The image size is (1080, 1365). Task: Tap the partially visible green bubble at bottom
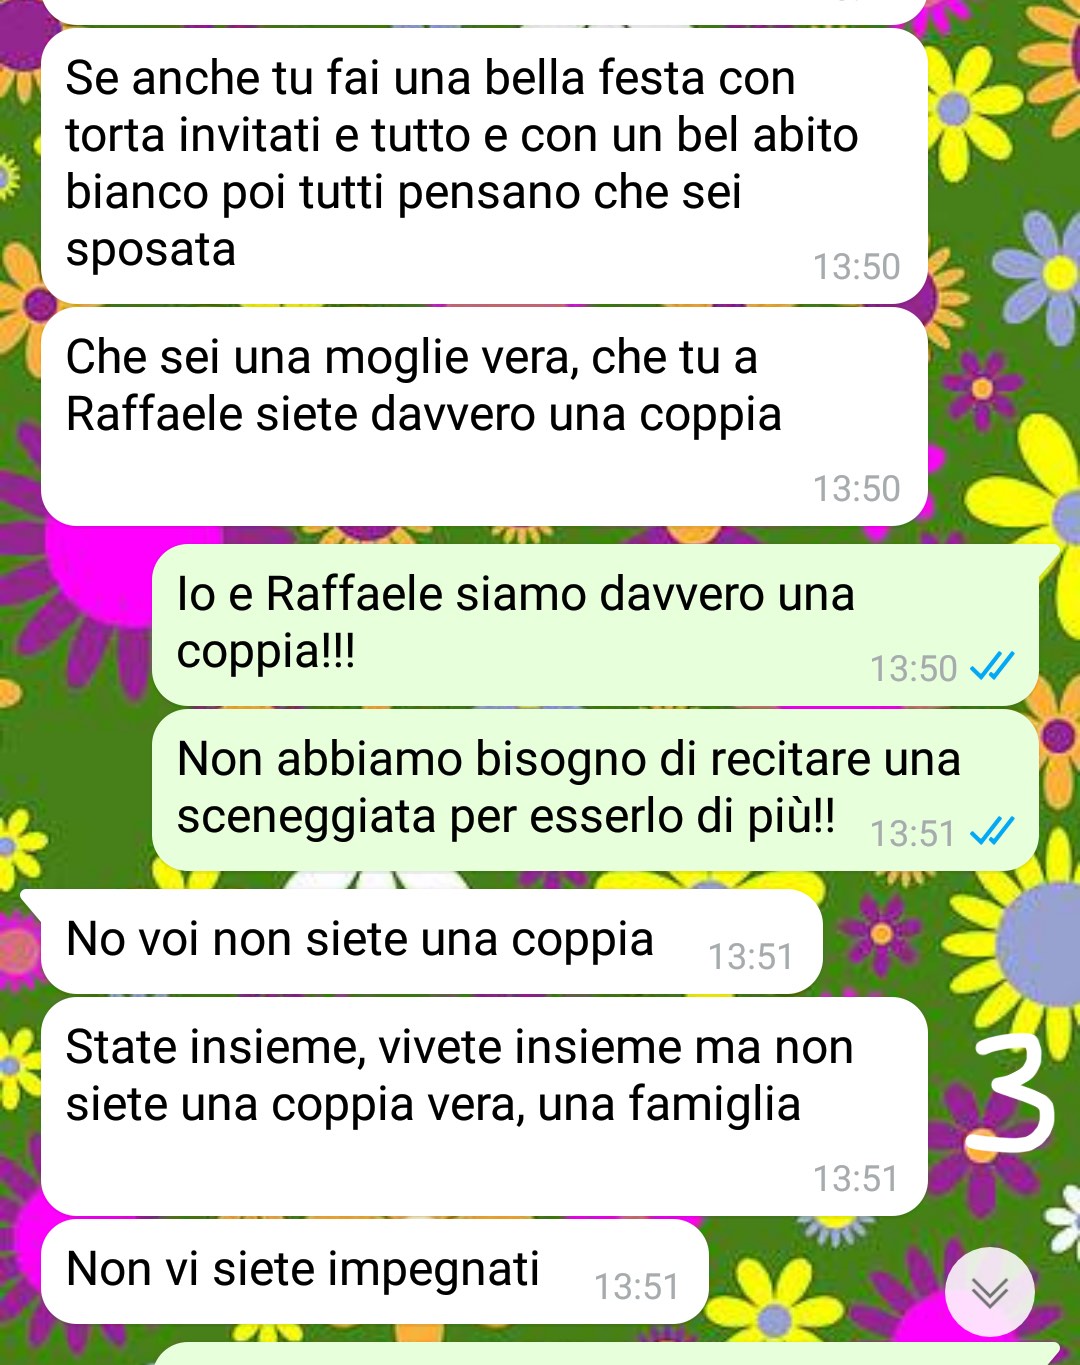pos(605,1354)
